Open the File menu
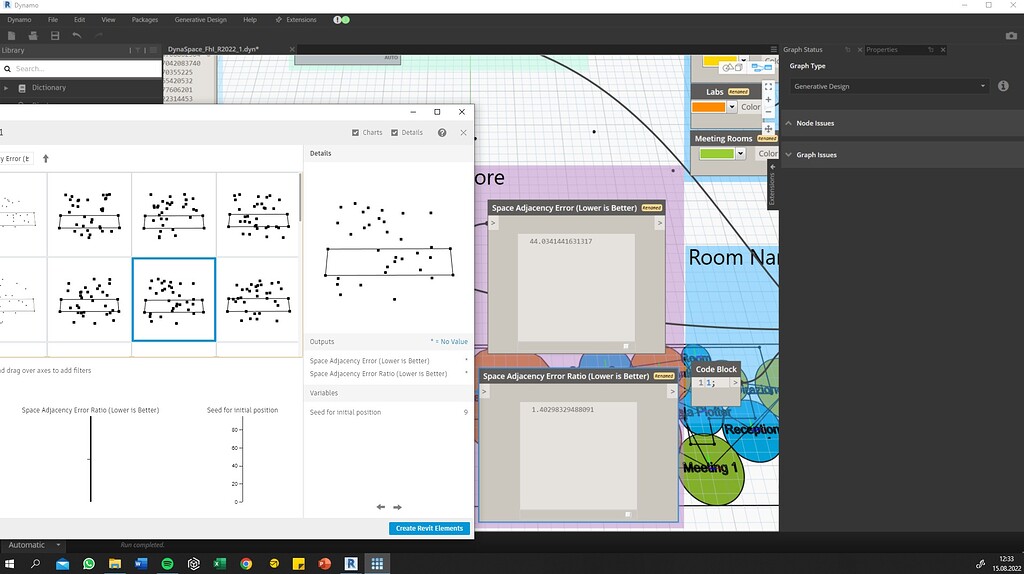This screenshot has height=574, width=1024. click(x=53, y=20)
